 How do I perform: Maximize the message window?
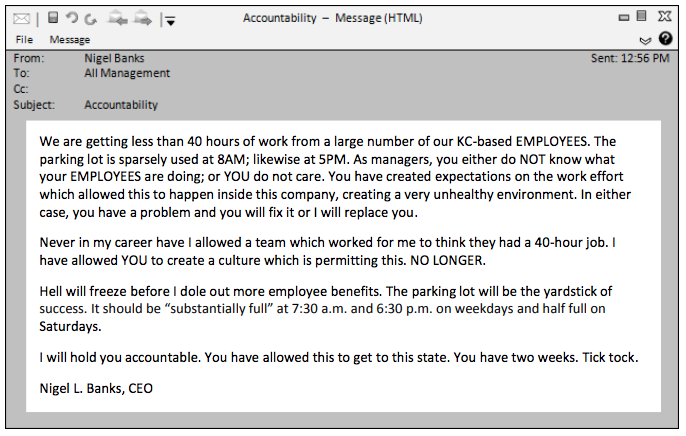coord(643,17)
